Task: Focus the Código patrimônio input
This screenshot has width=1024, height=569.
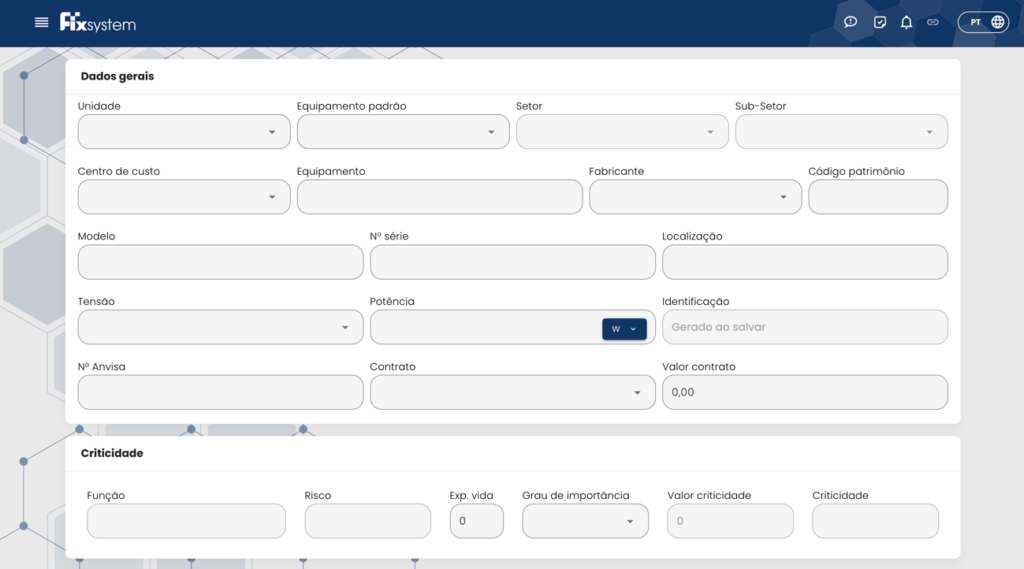Action: 877,197
